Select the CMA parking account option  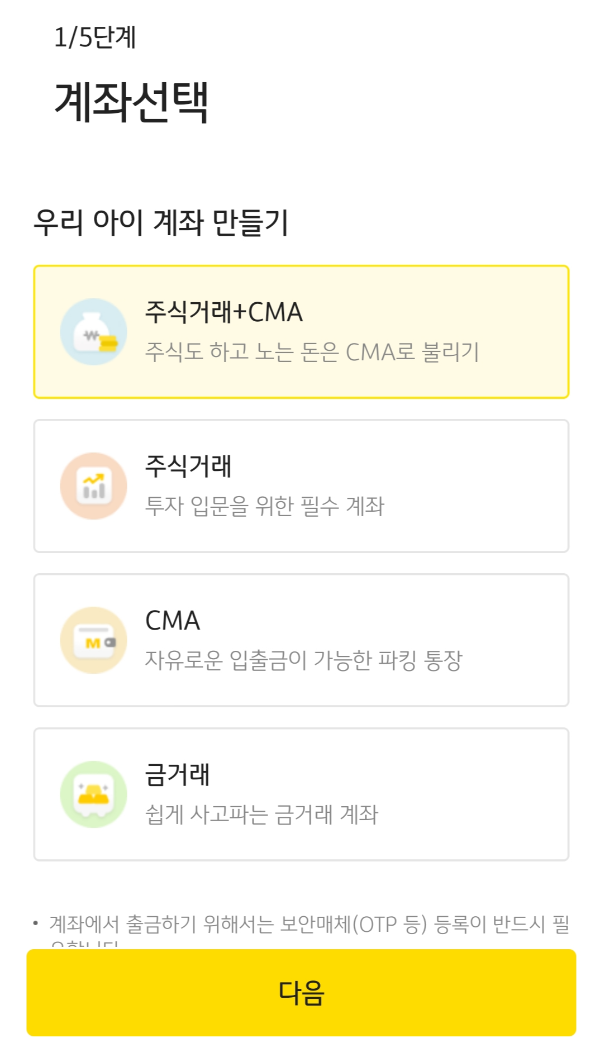coord(300,640)
